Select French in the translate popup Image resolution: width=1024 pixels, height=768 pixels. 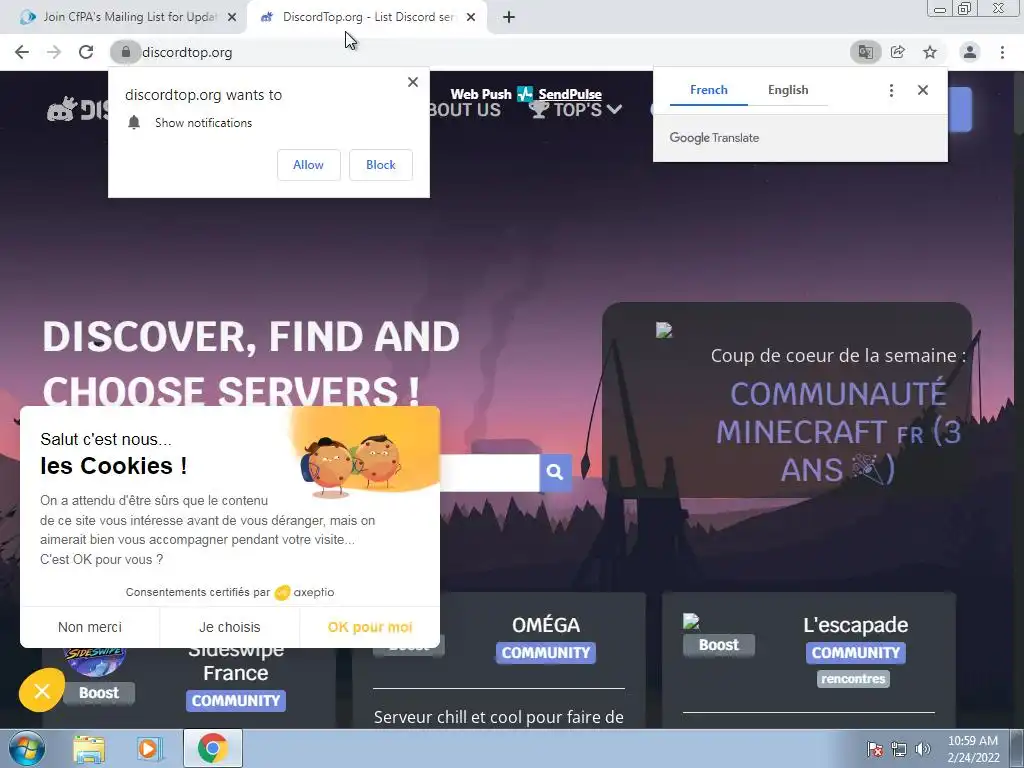pos(709,90)
